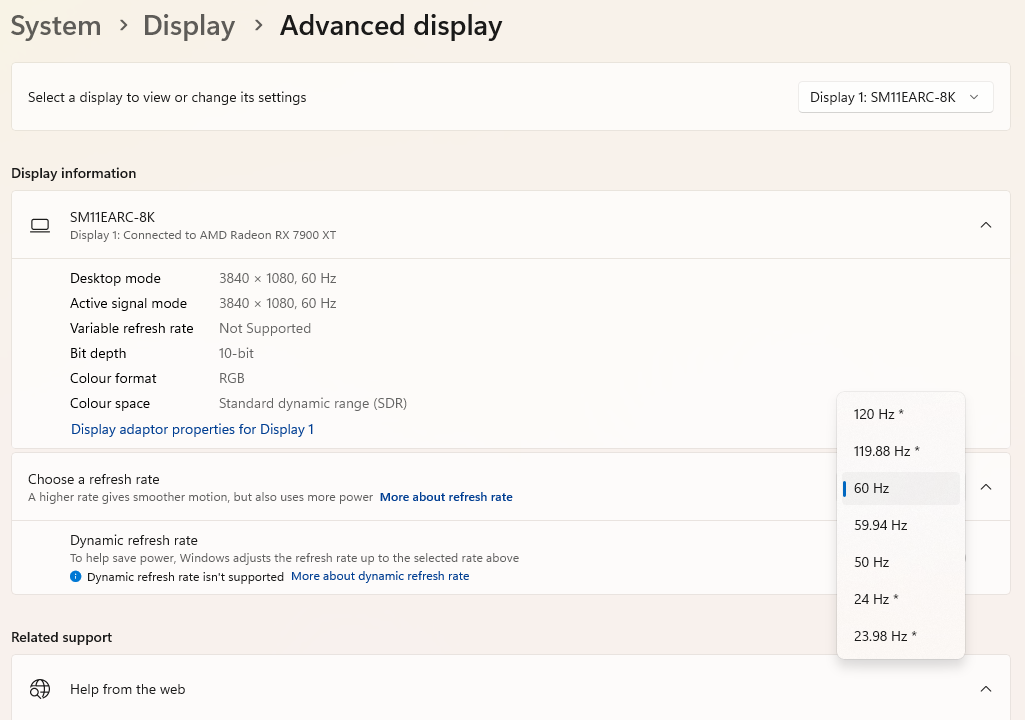Select 50 Hz refresh rate option
Image resolution: width=1025 pixels, height=720 pixels.
point(901,562)
